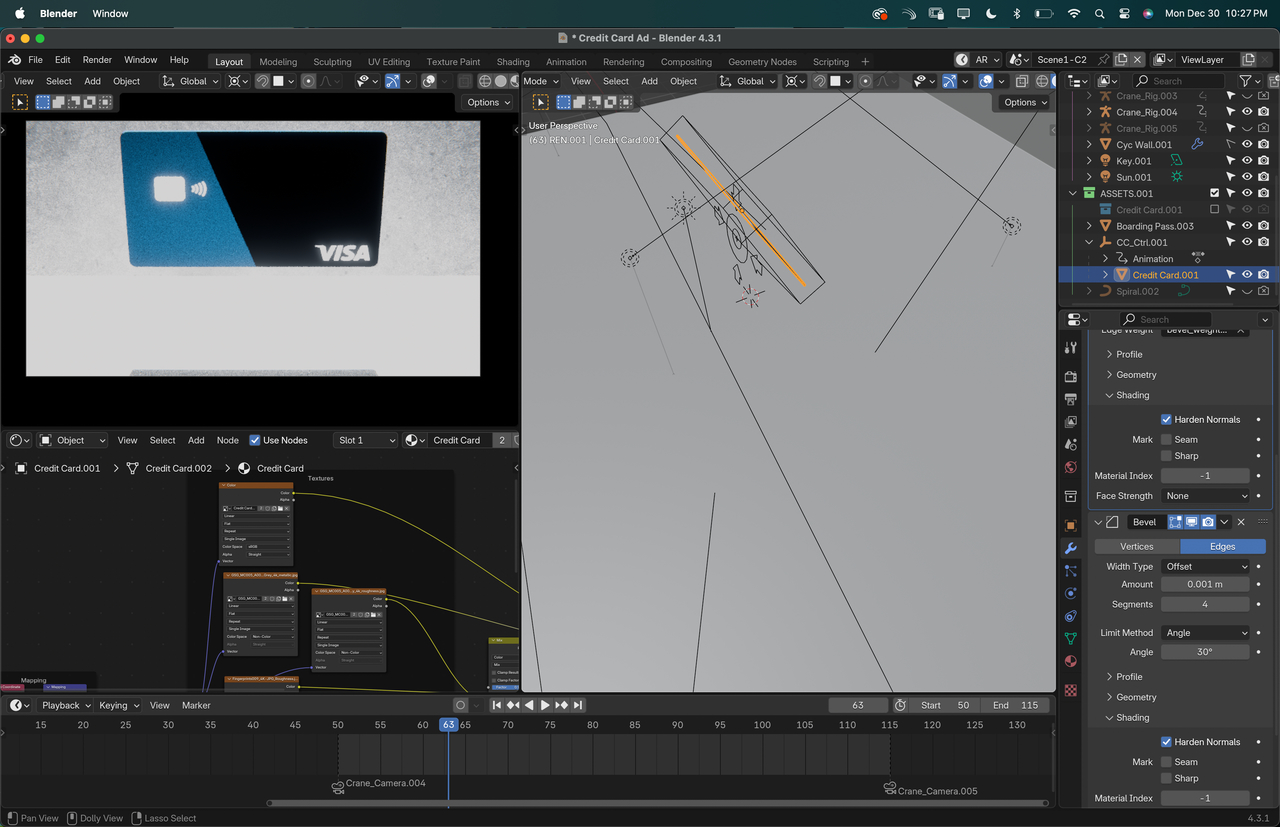Open the Material properties tab
The image size is (1280, 827).
point(1071,661)
